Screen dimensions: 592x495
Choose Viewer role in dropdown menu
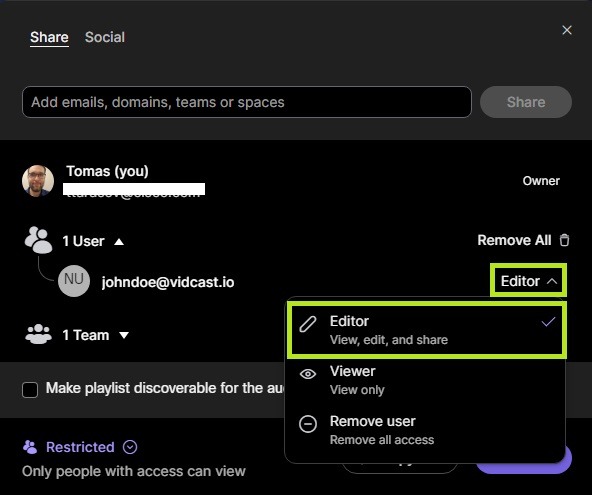425,380
